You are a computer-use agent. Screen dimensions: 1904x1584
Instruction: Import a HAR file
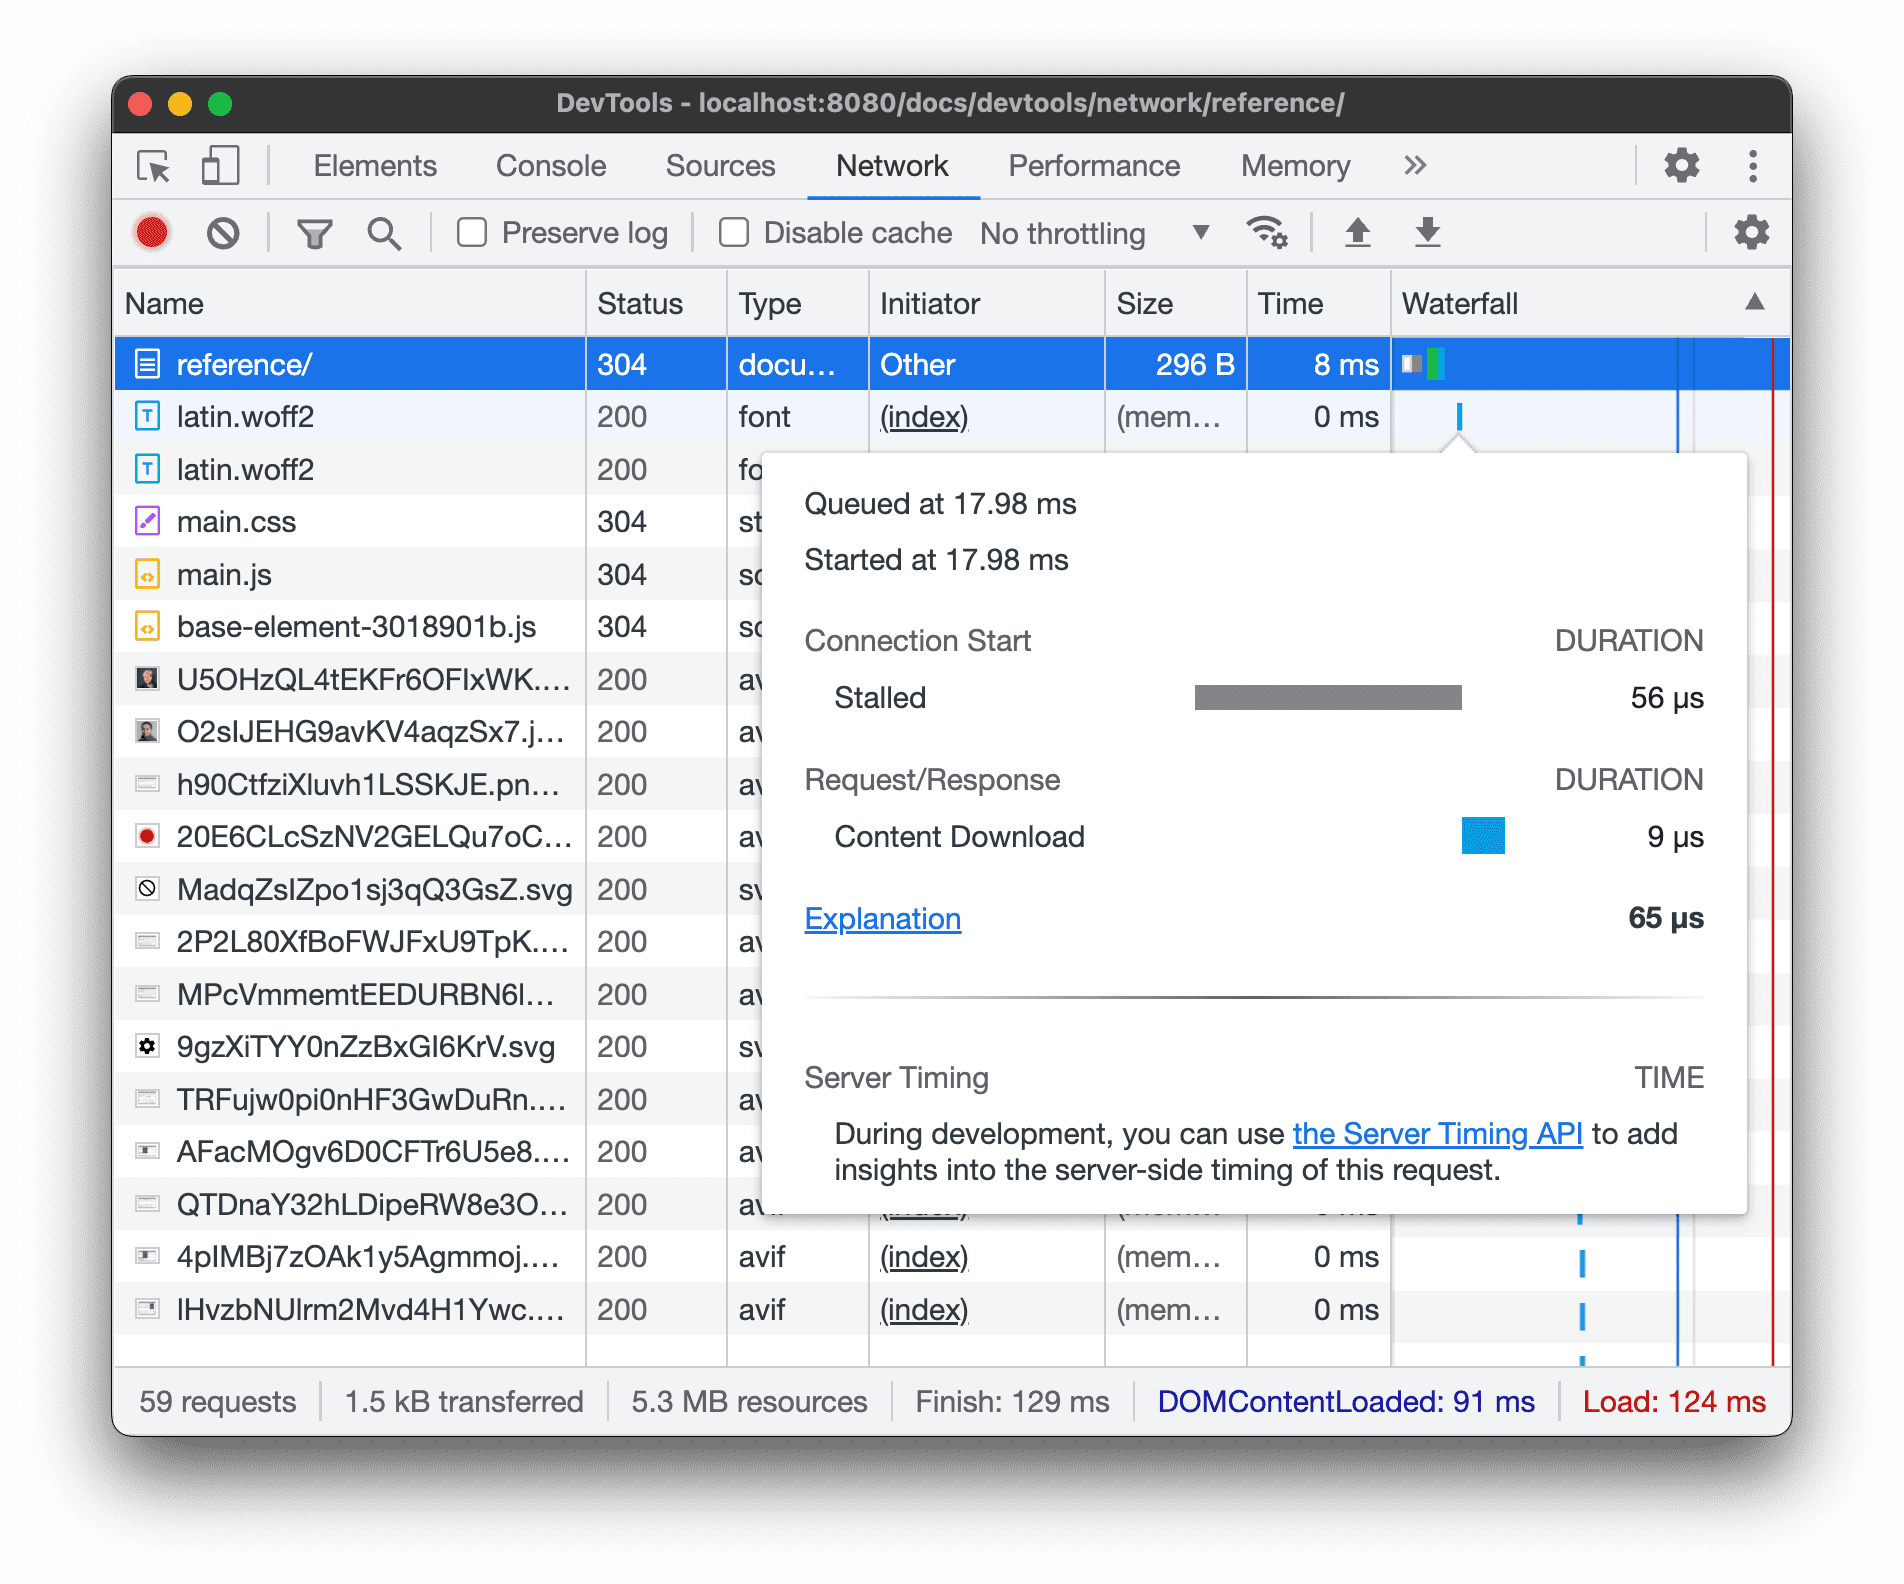(x=1358, y=232)
